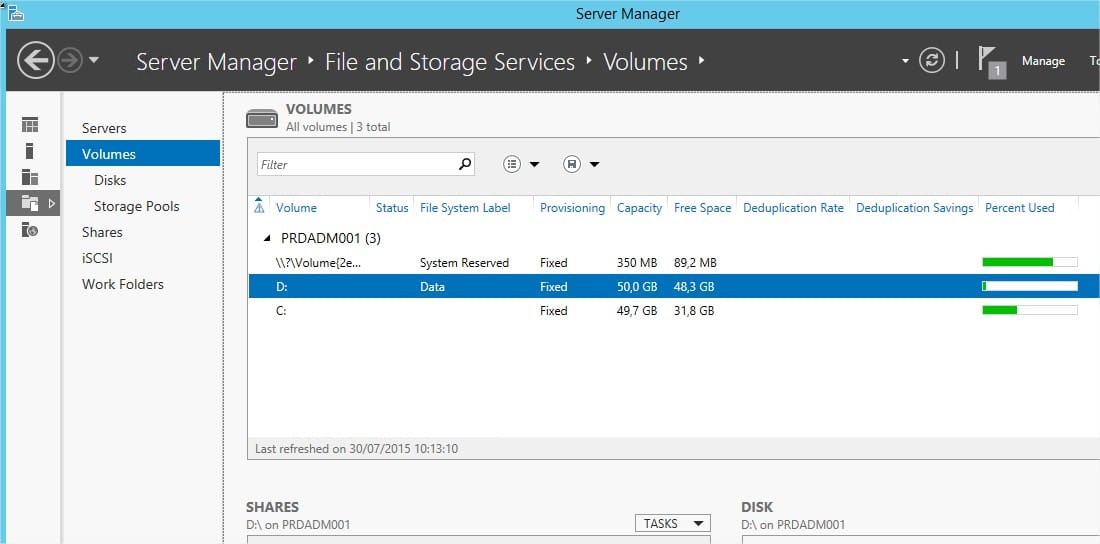Viewport: 1100px width, 544px height.
Task: Click the search magnifier icon
Action: point(465,164)
